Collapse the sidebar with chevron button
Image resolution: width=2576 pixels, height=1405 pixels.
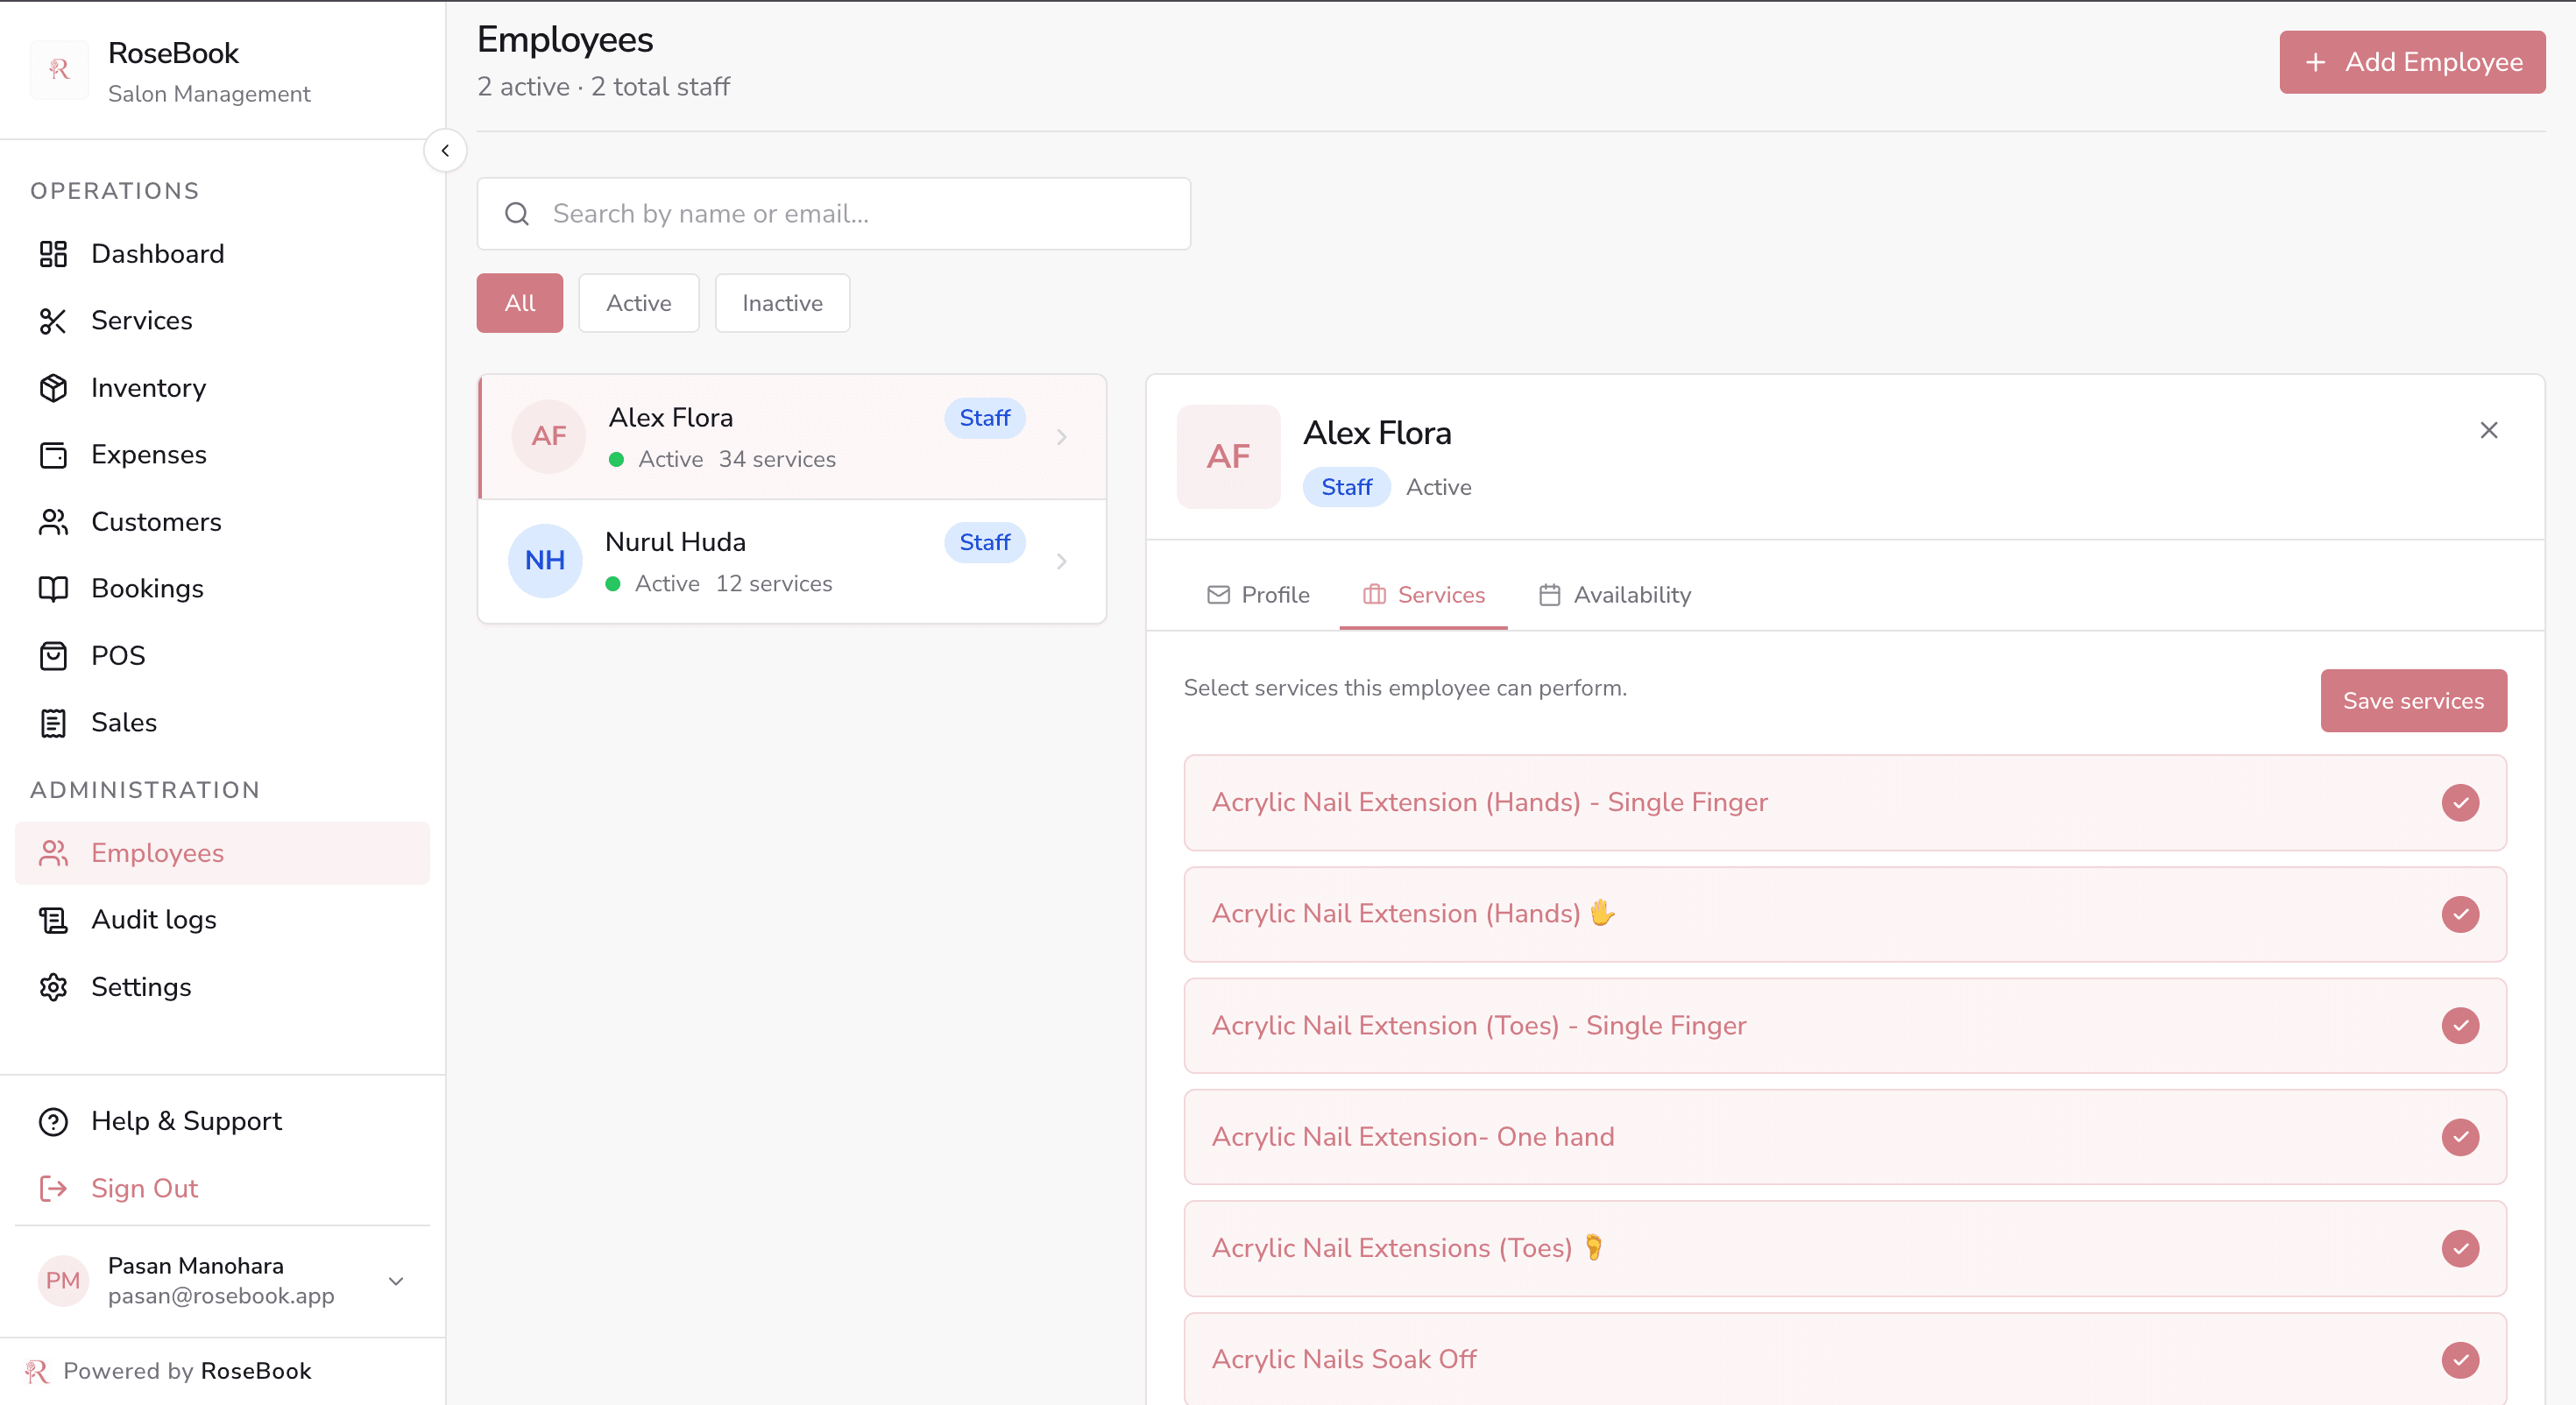[445, 151]
